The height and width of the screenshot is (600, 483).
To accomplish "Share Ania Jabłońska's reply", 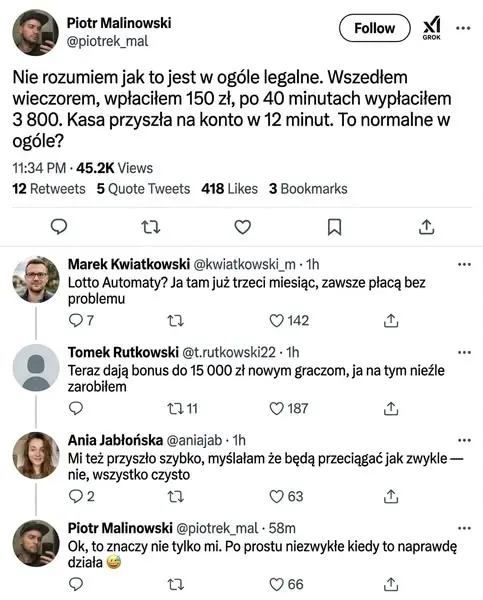I will [x=391, y=496].
